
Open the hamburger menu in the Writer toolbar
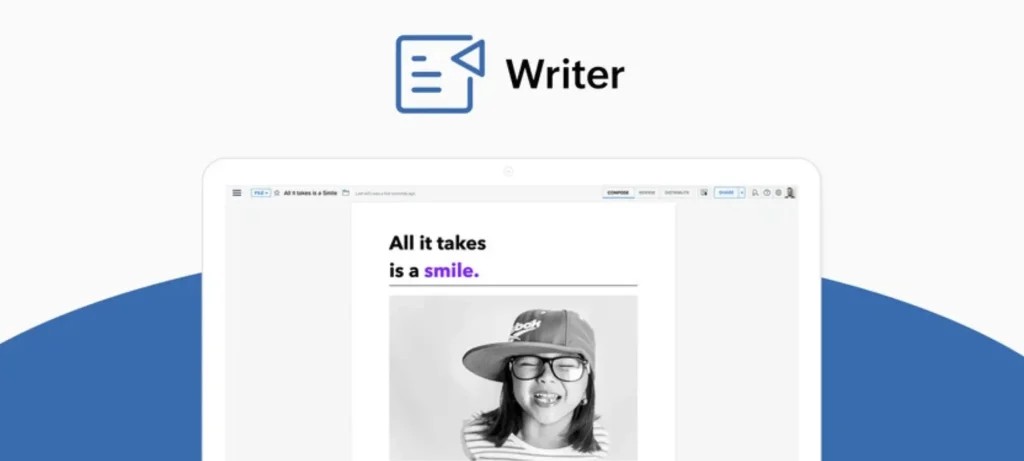tap(237, 193)
